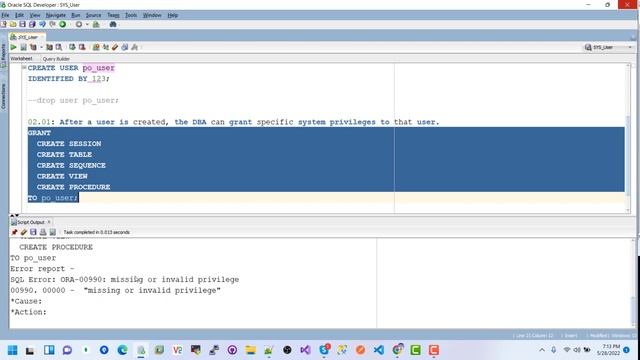Image resolution: width=640 pixels, height=360 pixels.
Task: Click the blue Back arrow toolbar icon
Action: point(42,24)
